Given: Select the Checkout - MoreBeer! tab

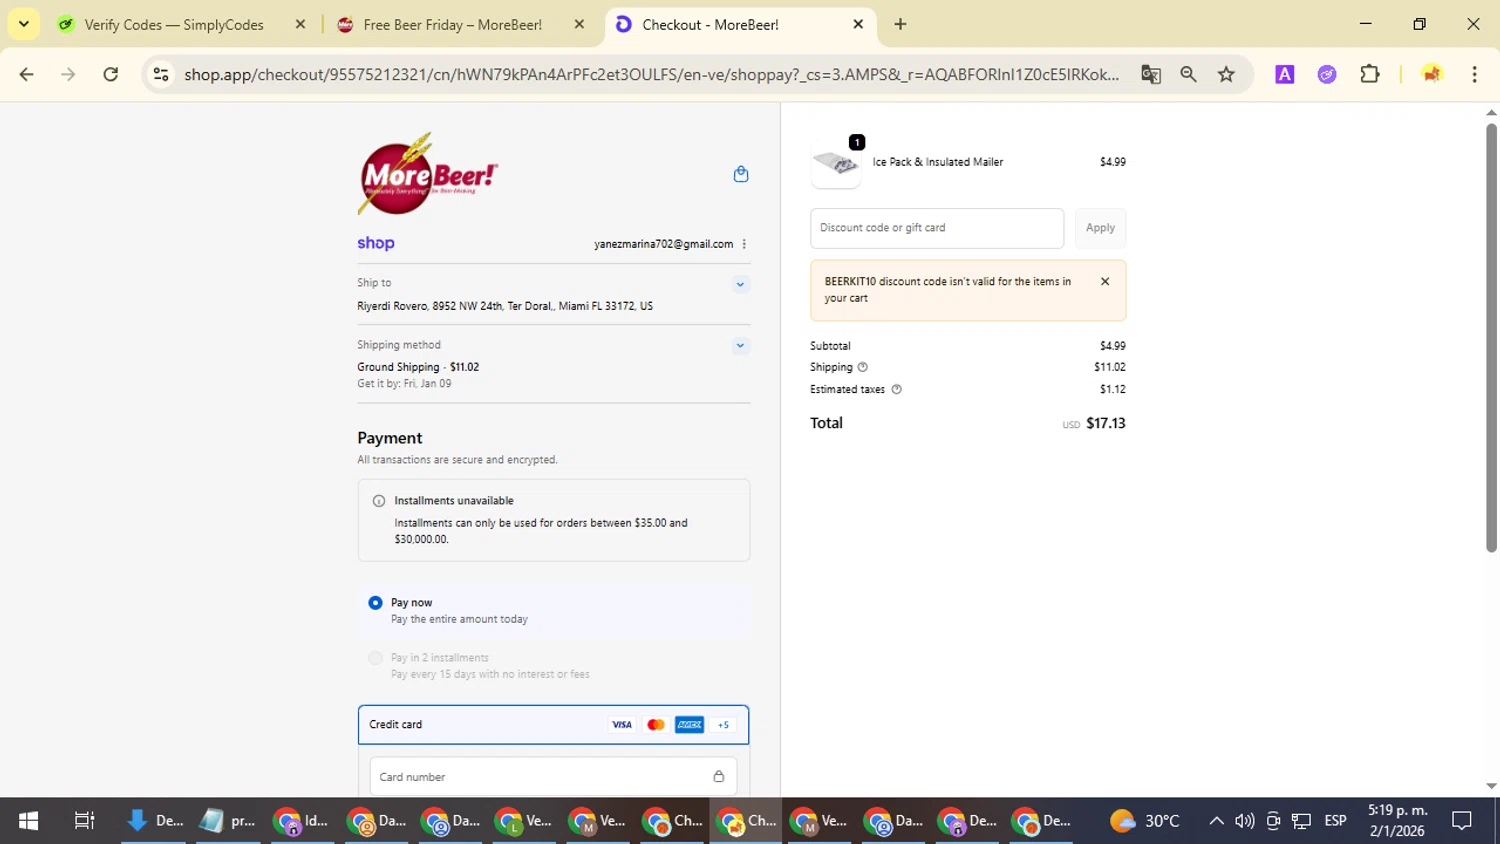Looking at the screenshot, I should point(740,24).
